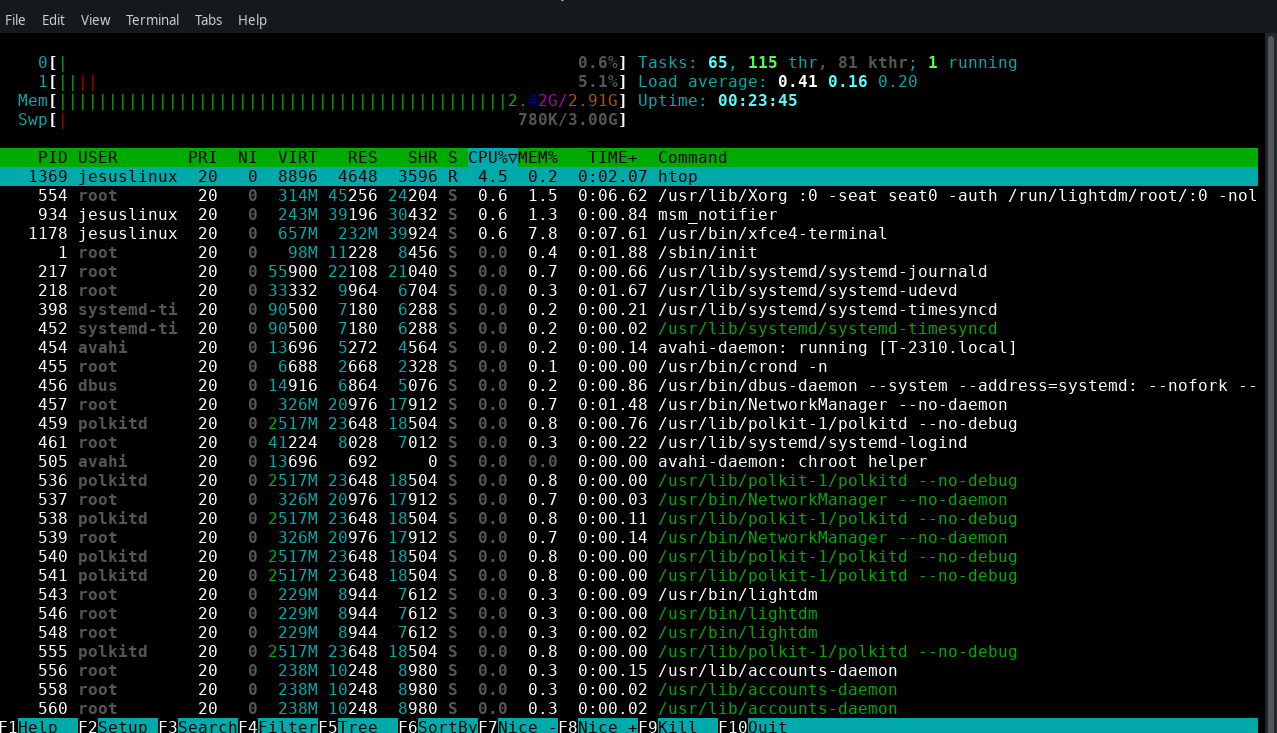Open the Edit menu
The image size is (1277, 733).
53,20
